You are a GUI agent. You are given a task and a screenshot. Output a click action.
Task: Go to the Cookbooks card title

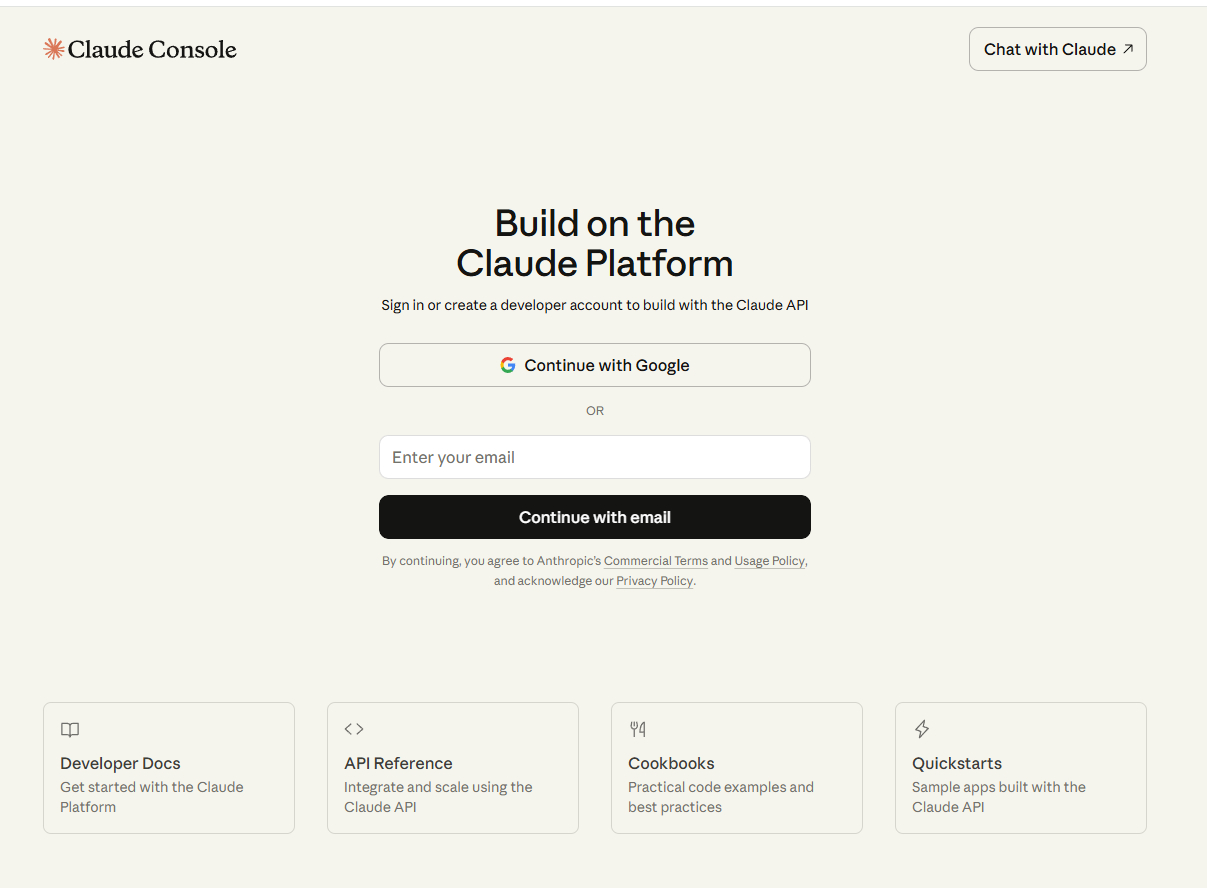point(671,763)
